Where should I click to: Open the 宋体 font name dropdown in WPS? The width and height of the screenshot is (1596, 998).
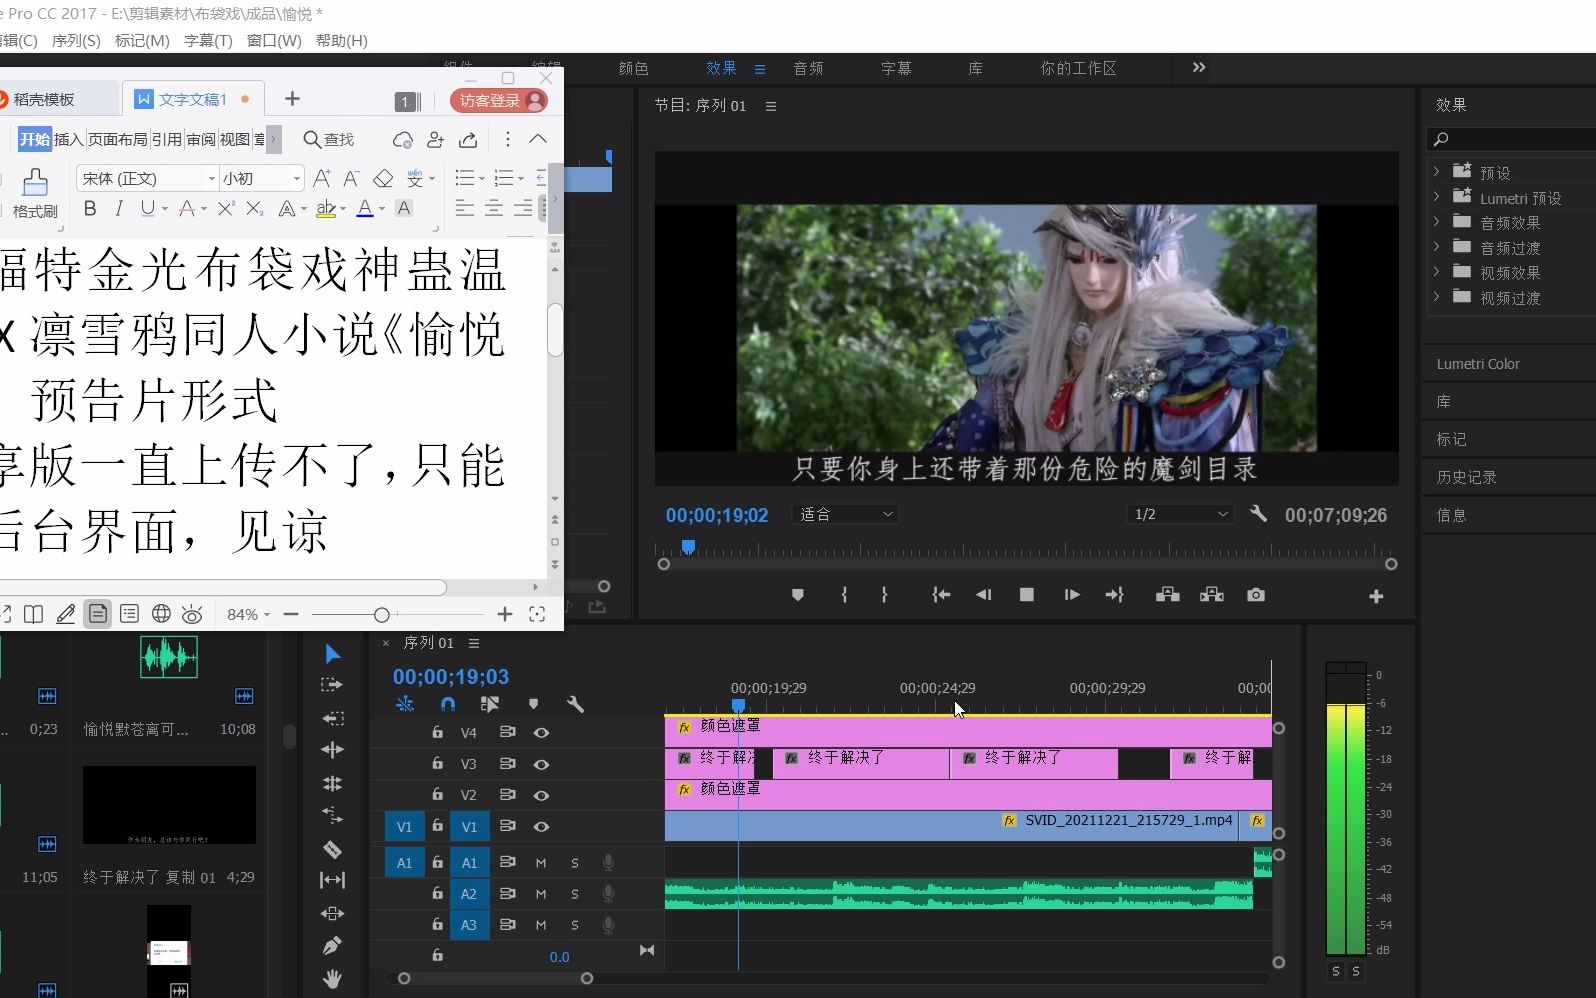pos(211,178)
